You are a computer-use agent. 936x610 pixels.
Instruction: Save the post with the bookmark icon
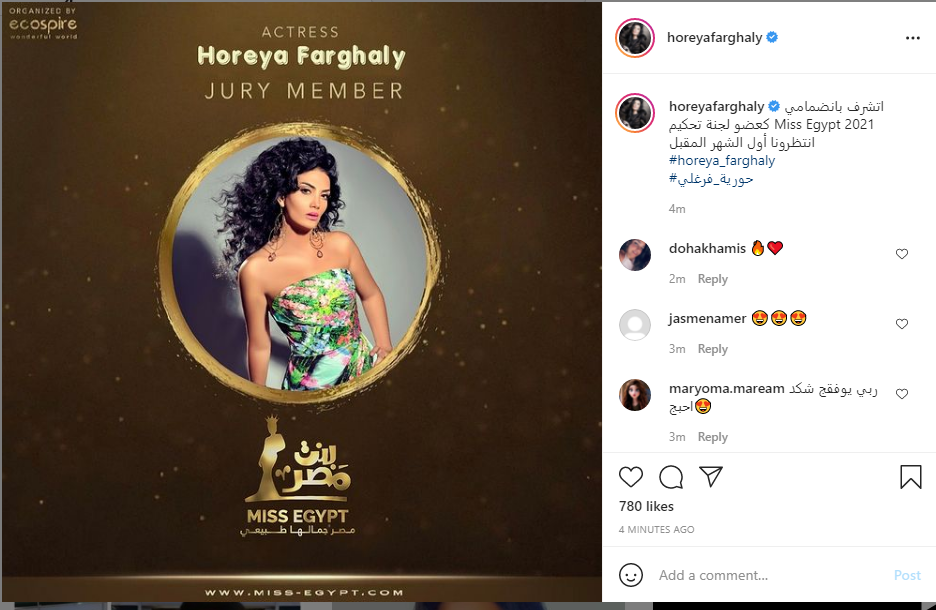[x=910, y=477]
